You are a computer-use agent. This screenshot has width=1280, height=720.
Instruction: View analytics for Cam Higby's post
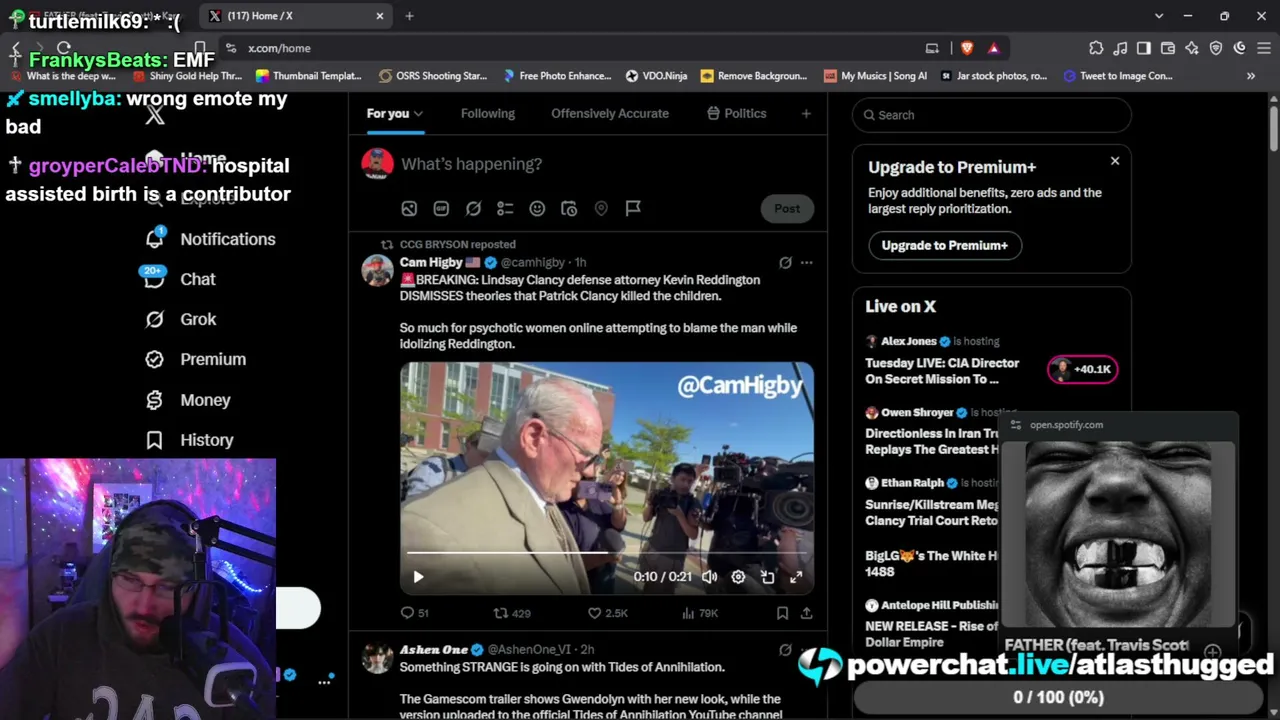coord(700,613)
